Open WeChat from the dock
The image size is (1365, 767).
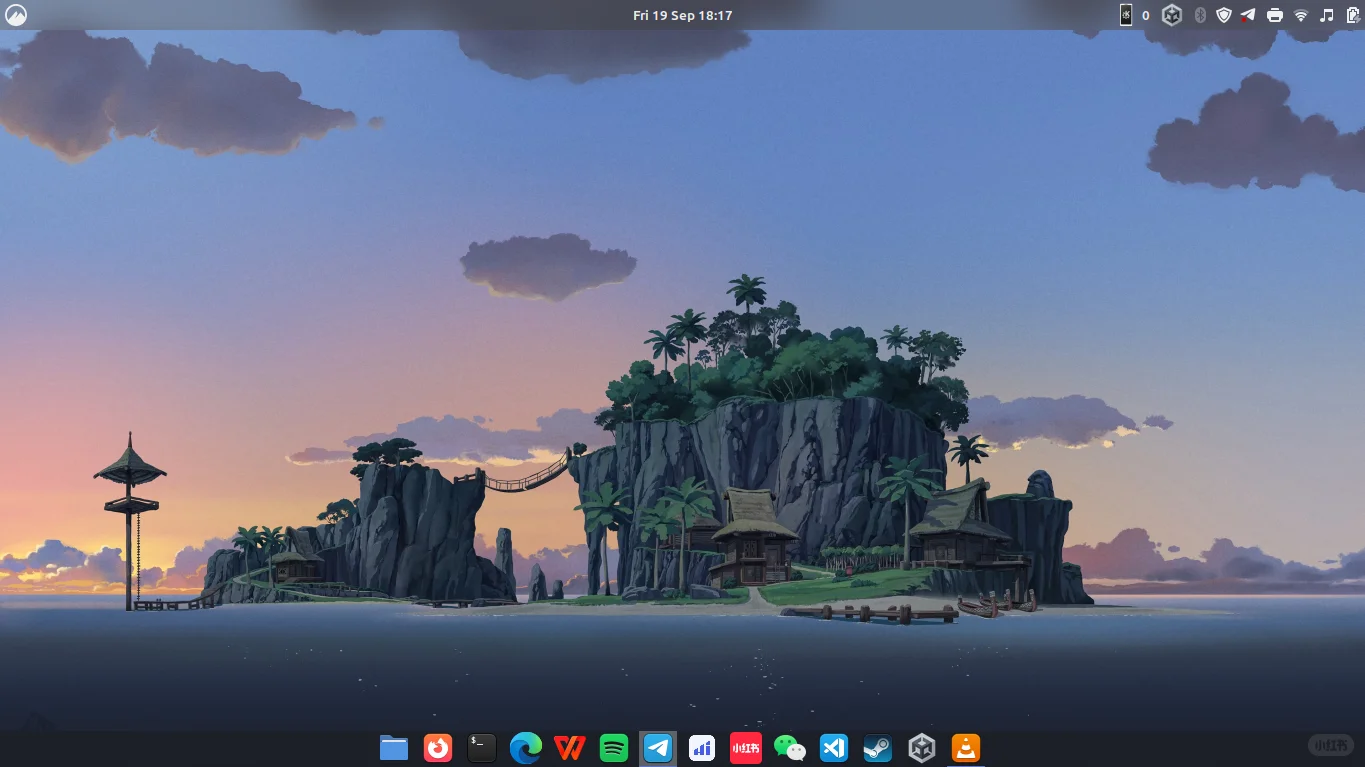click(789, 747)
